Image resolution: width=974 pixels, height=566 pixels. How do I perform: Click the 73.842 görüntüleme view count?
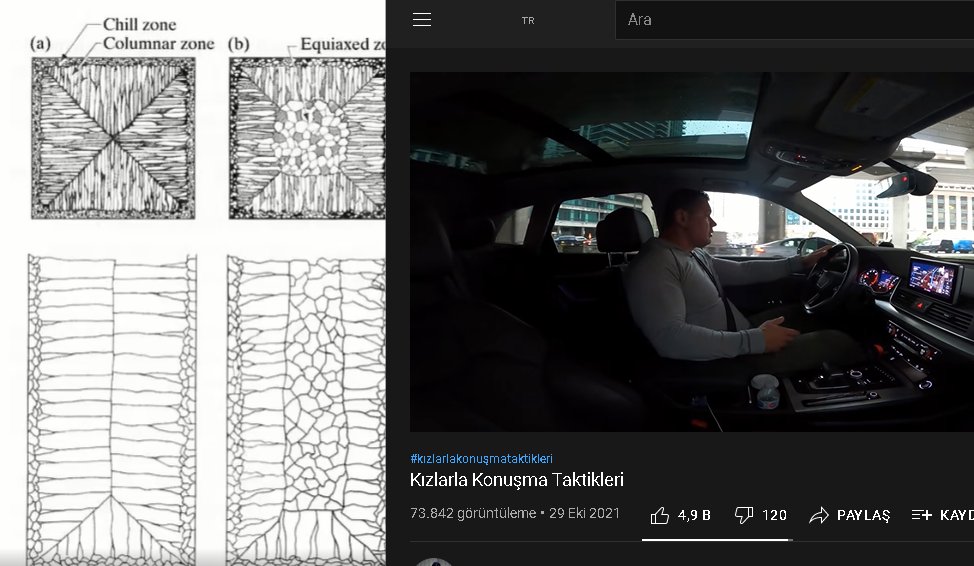(473, 513)
